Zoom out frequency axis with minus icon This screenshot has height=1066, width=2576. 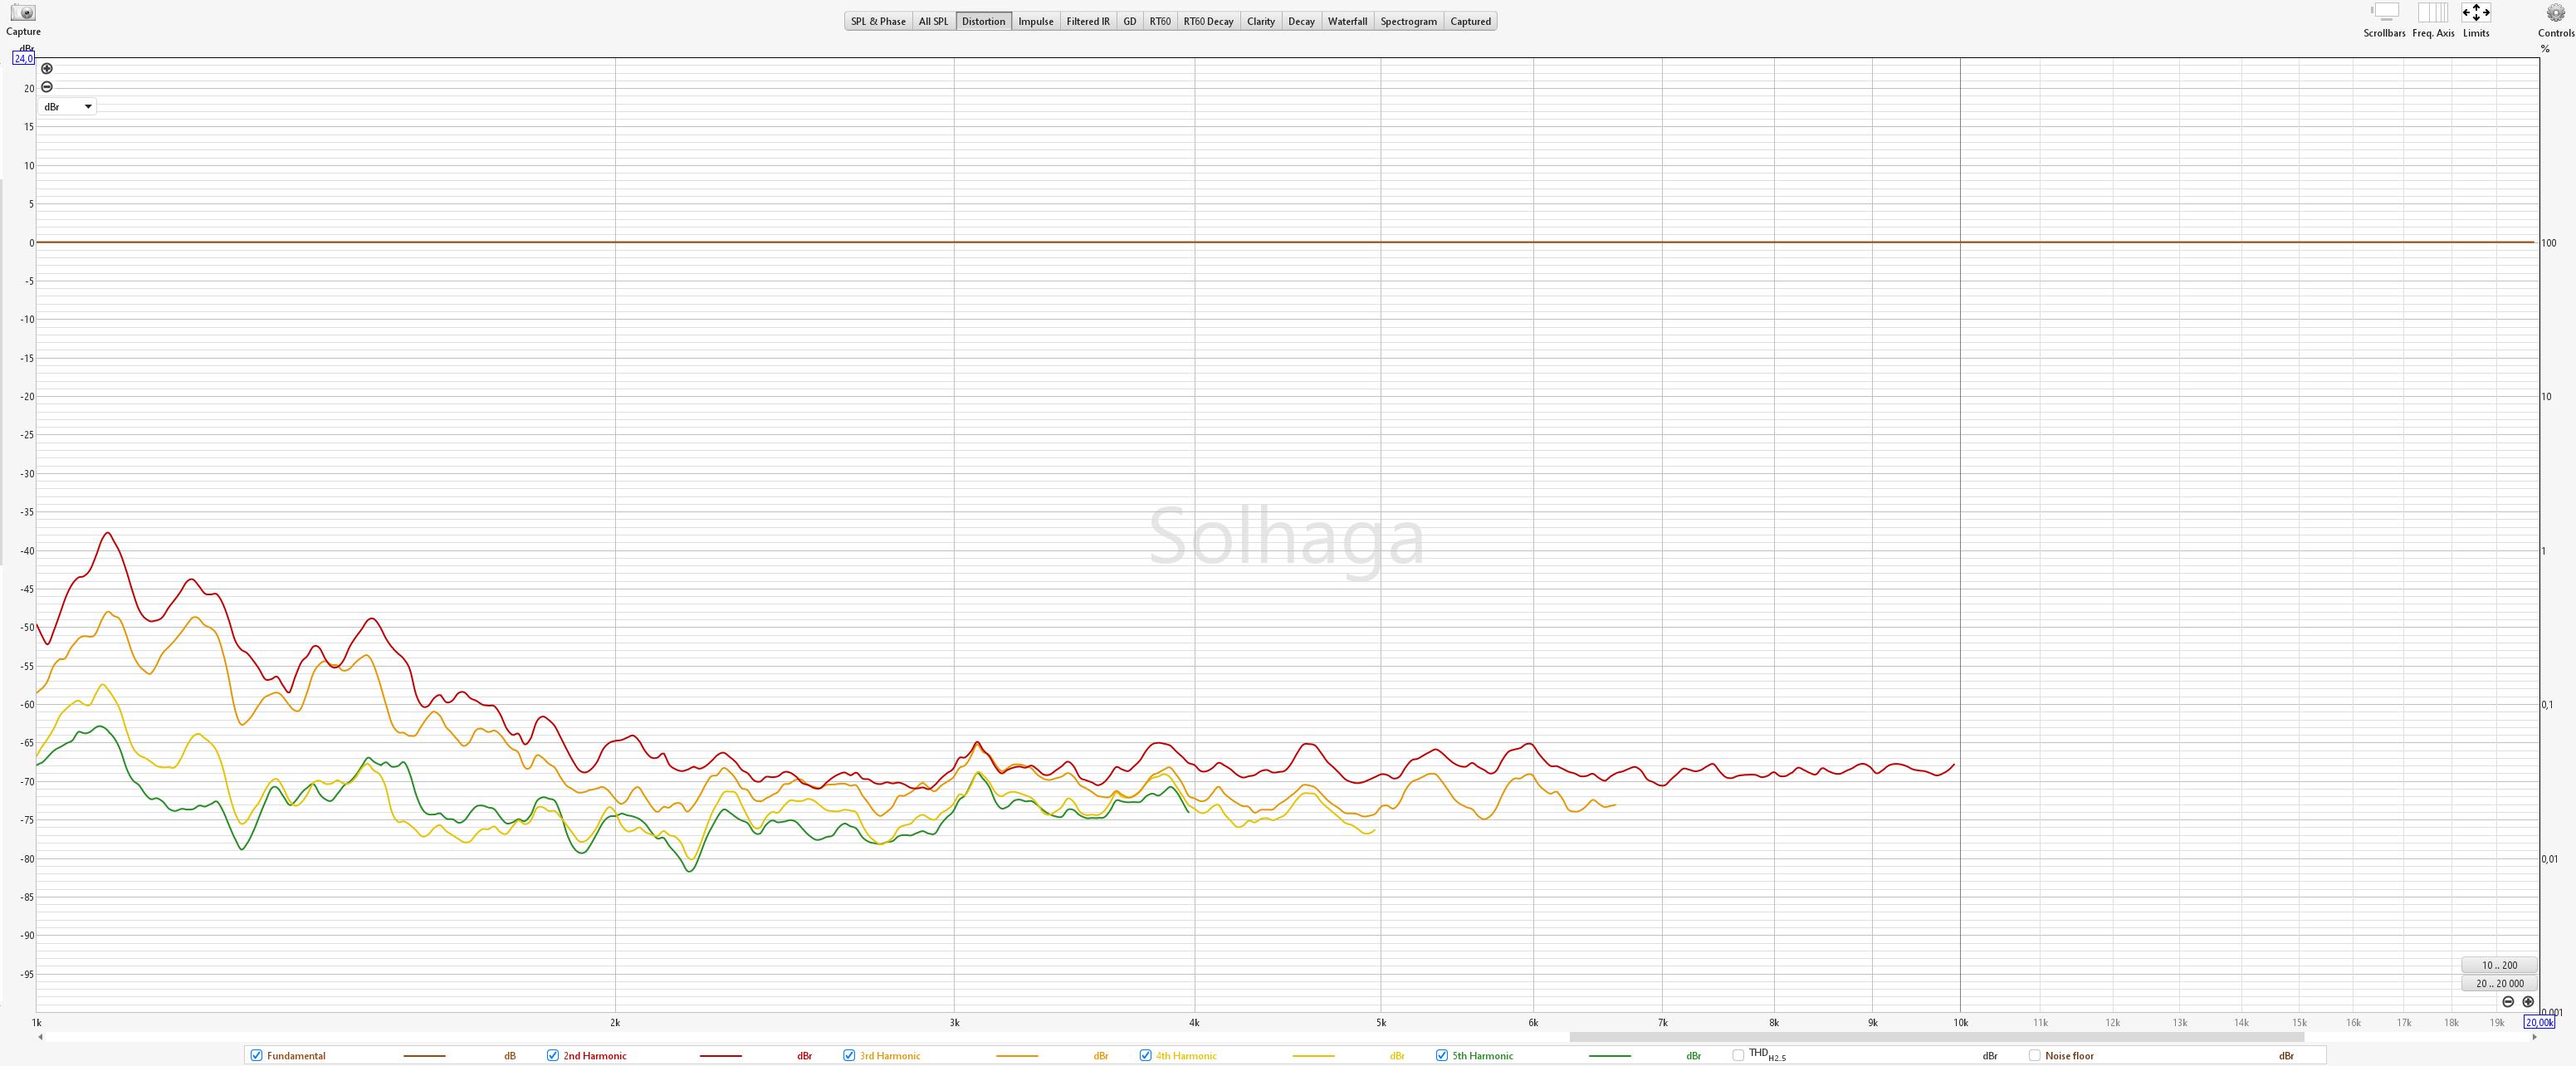[x=2508, y=1001]
